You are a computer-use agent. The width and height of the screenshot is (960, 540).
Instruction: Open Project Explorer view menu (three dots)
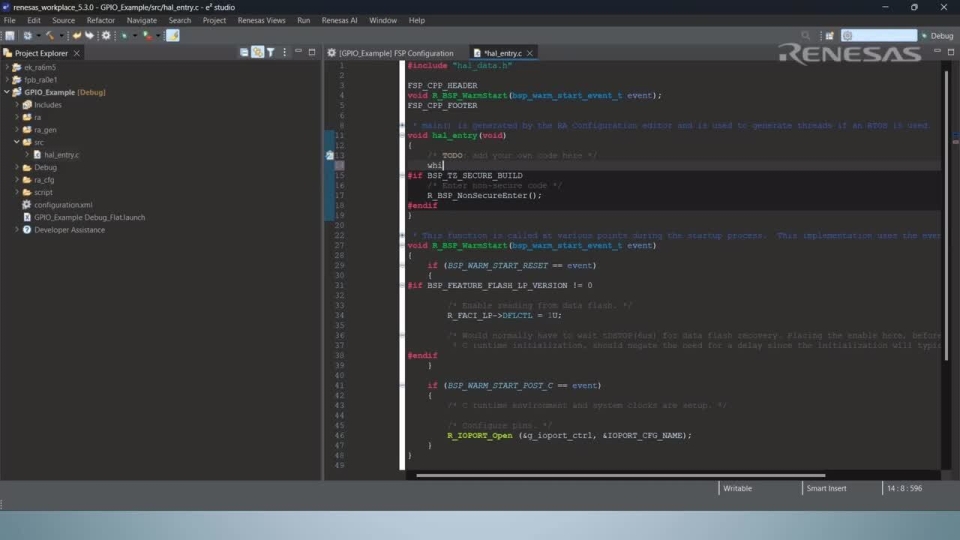pos(284,53)
